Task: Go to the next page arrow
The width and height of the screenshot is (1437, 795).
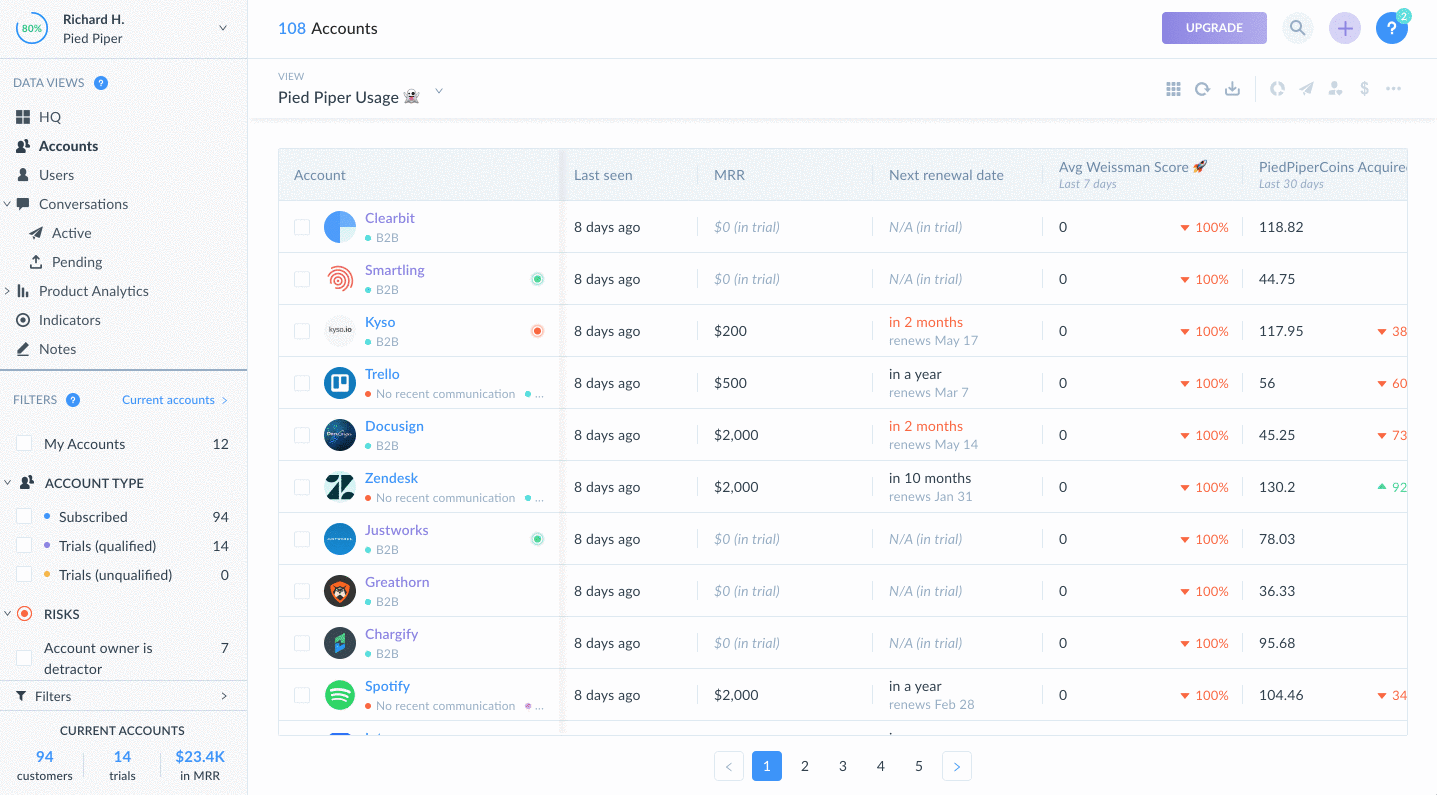Action: [957, 766]
